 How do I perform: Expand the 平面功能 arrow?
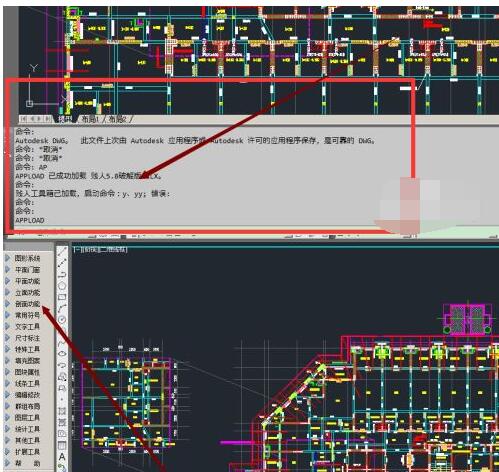(8, 281)
